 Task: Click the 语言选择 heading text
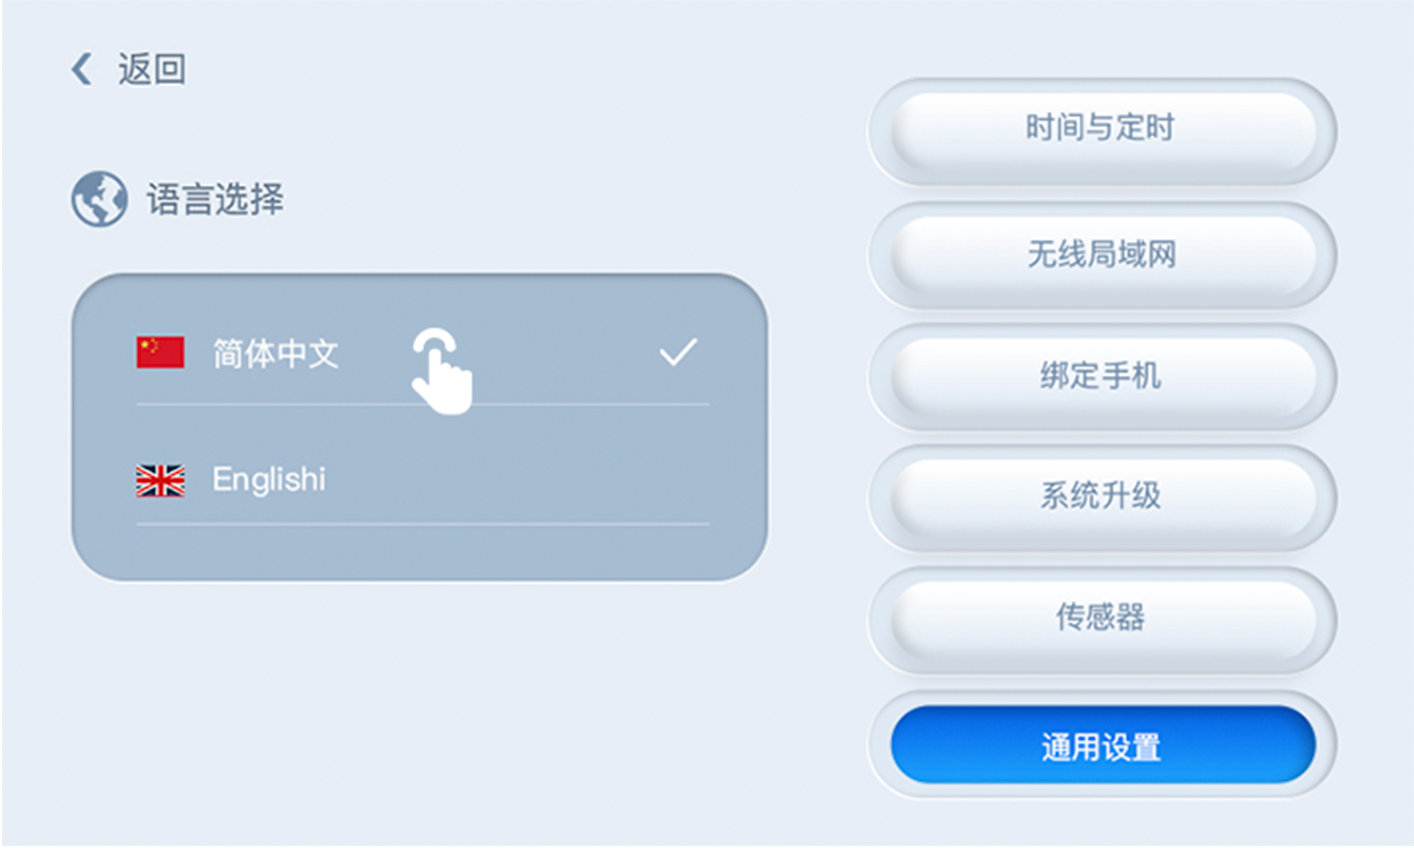215,199
